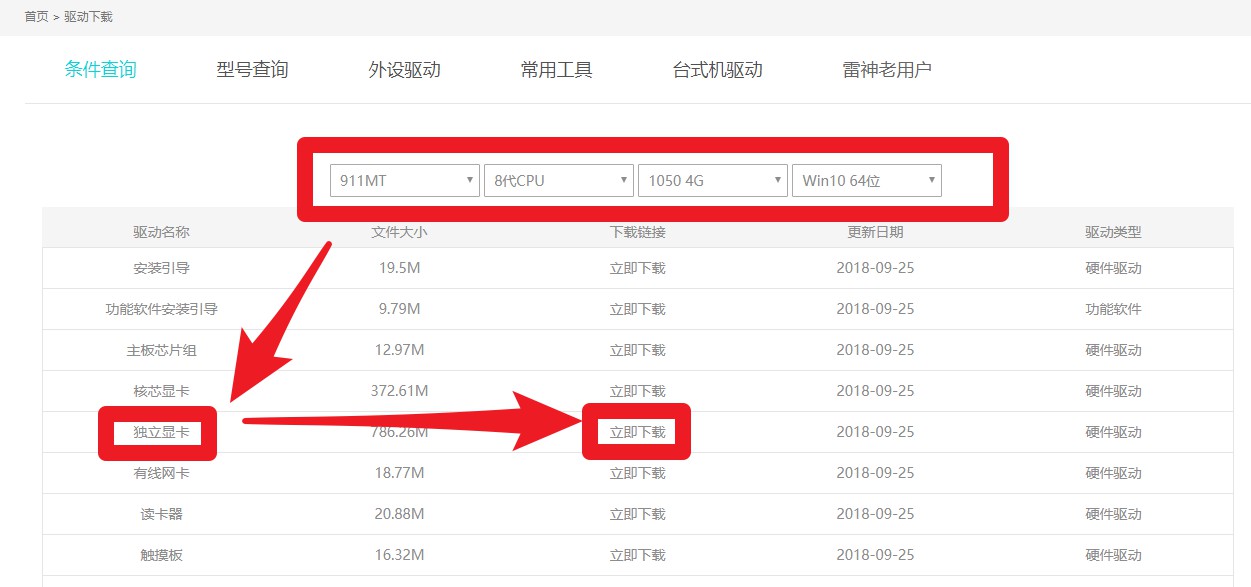Click 立即下载 for 触摸板

click(x=638, y=555)
